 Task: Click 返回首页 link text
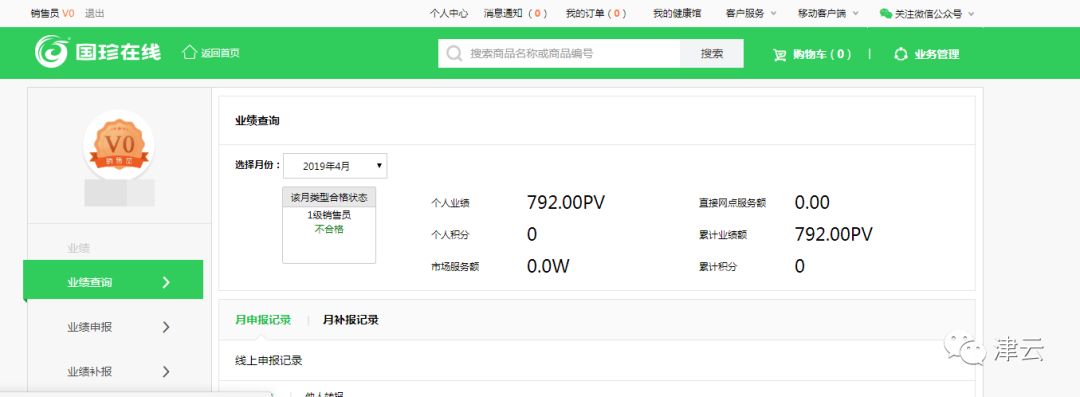pos(220,53)
